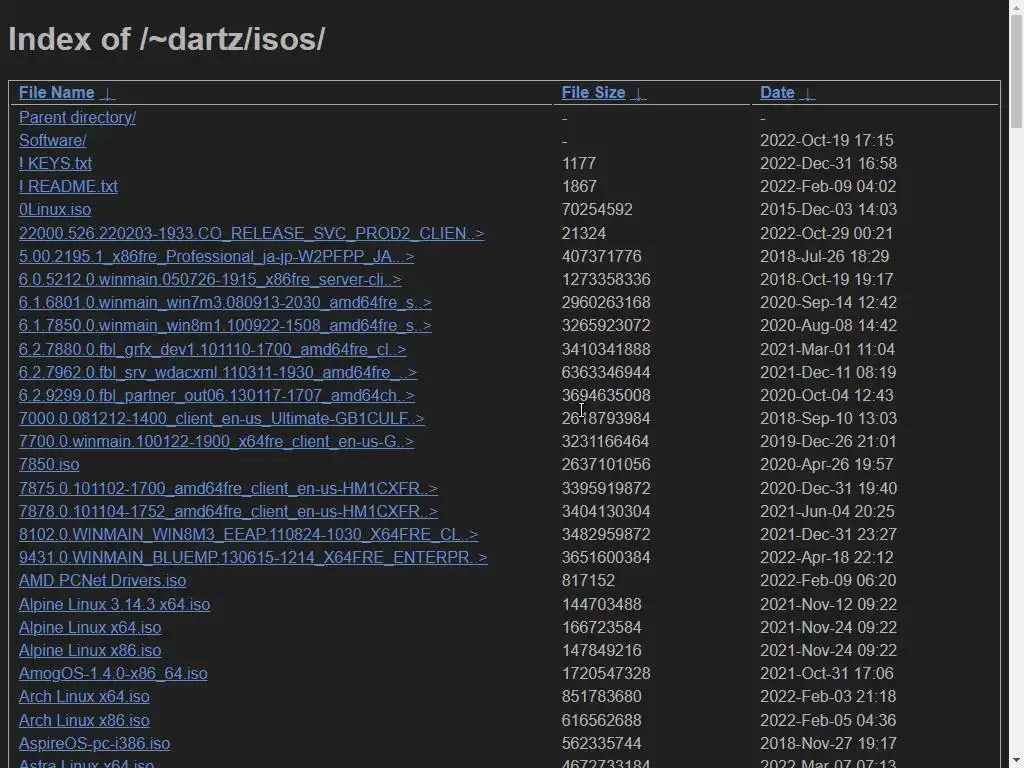Download 9431.0.WINMAIN_BLUEMP file
Image resolution: width=1024 pixels, height=768 pixels.
[253, 557]
